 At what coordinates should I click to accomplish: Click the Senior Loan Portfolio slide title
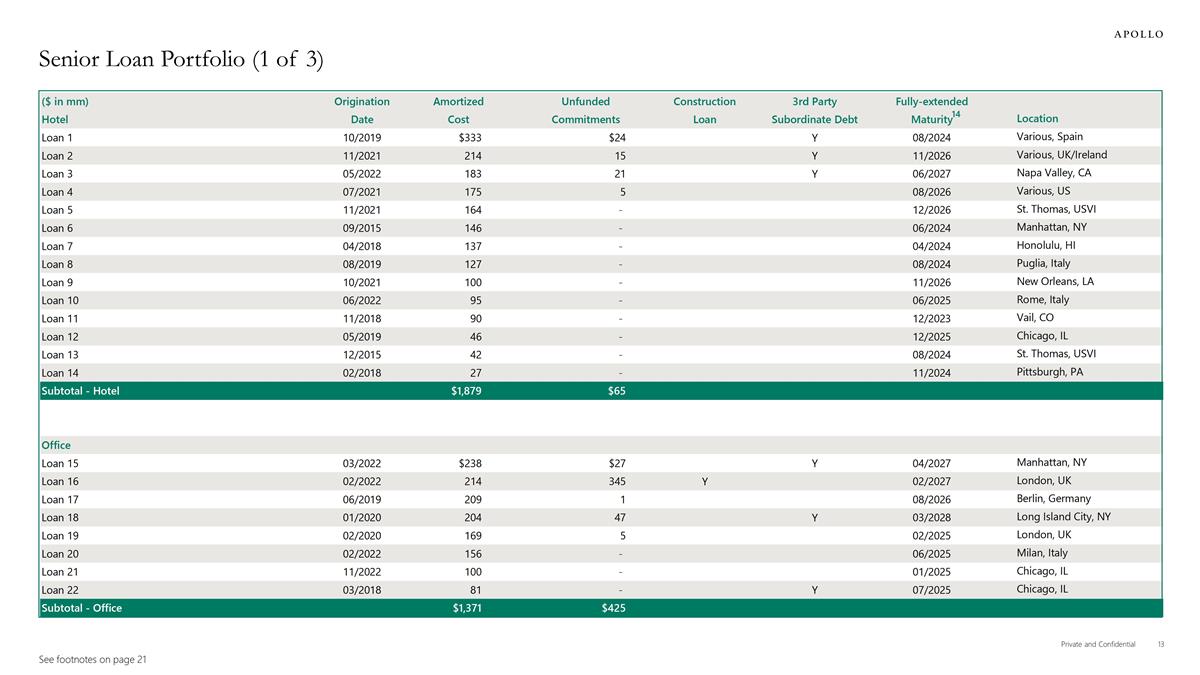point(181,60)
